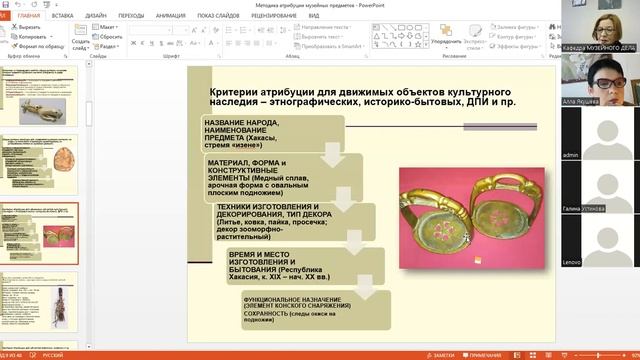Switch to reading view in status bar
This screenshot has height=360, width=640.
coord(549,356)
